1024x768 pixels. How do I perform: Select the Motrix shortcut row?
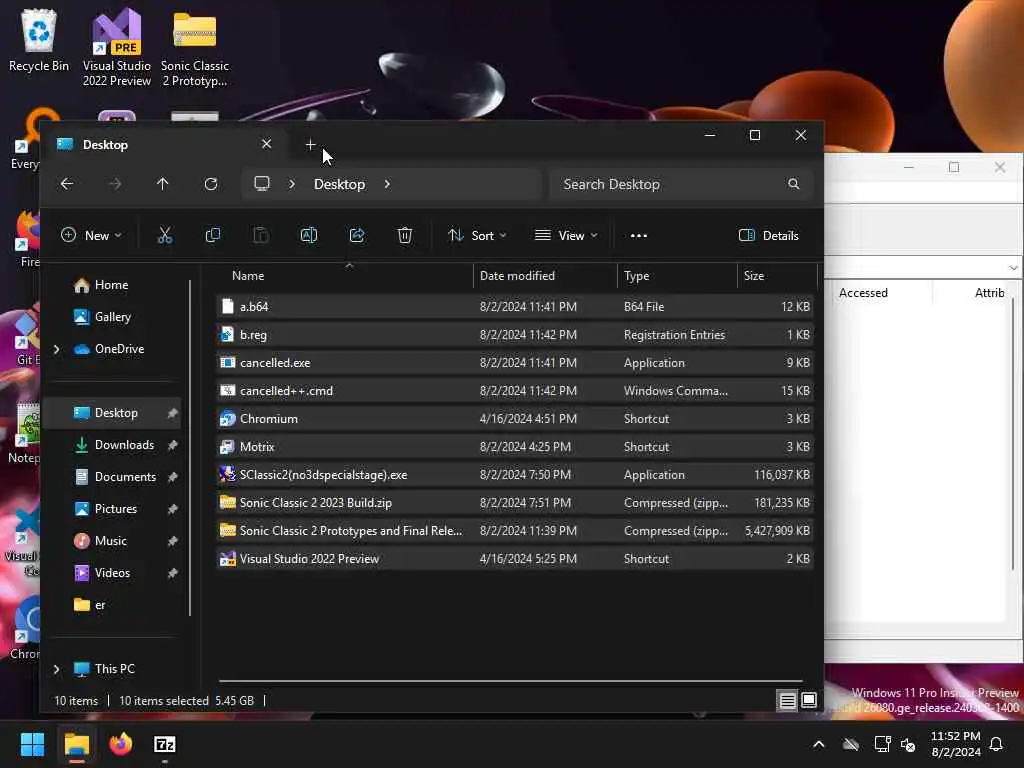(x=515, y=447)
